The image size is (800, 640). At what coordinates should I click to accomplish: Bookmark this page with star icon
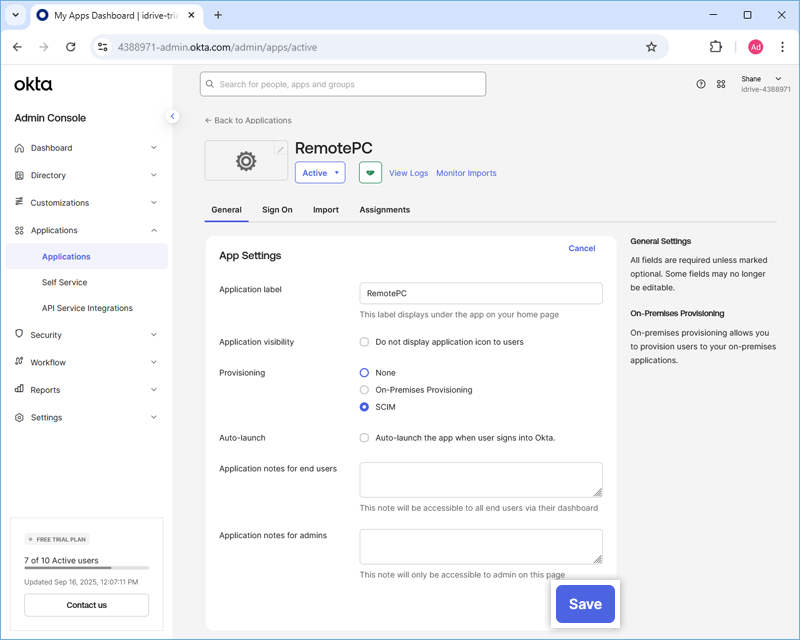(651, 46)
